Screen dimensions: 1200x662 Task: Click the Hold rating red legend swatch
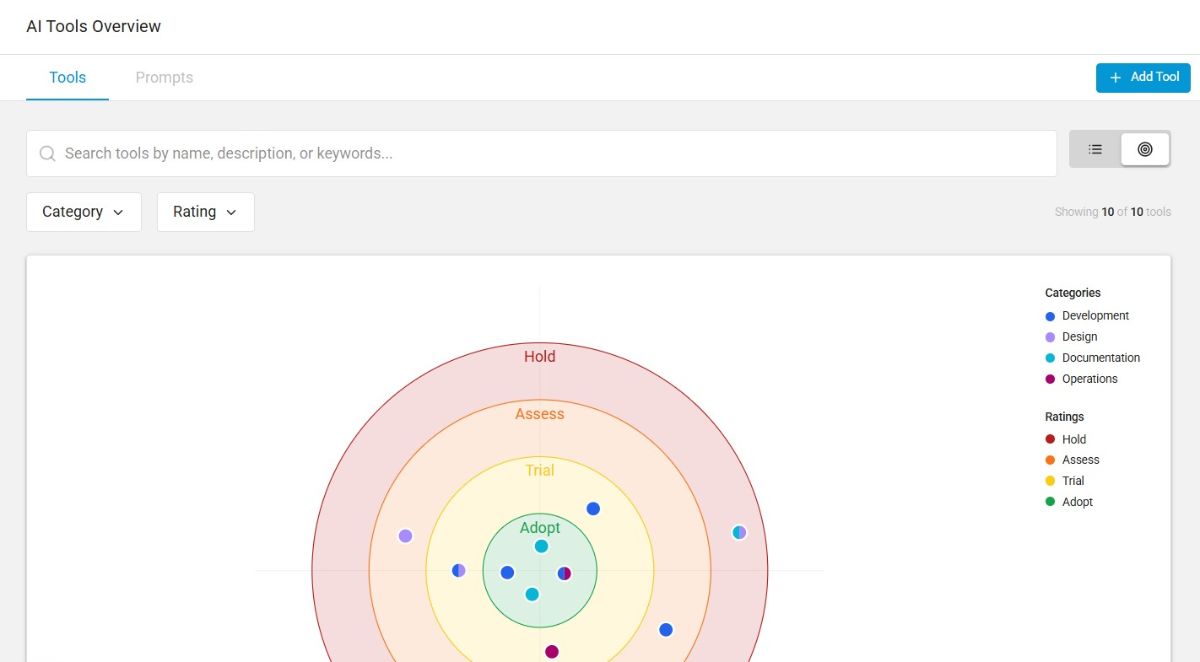(1050, 439)
